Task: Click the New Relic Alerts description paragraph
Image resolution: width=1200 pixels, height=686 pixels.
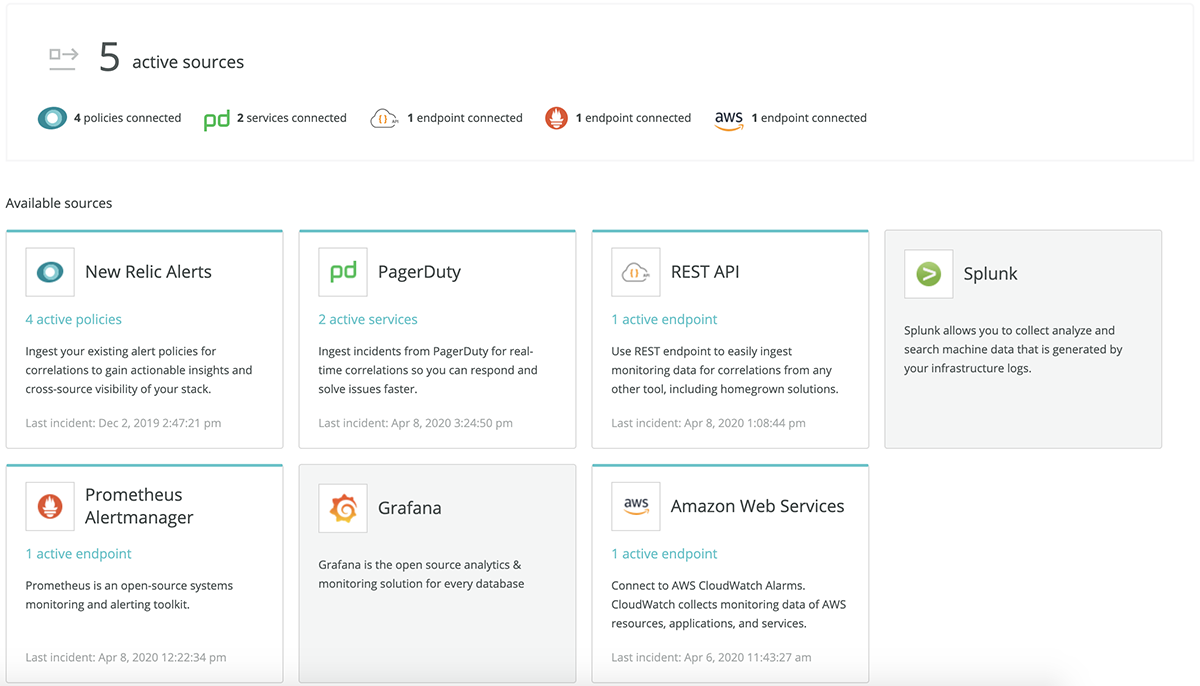Action: 139,370
